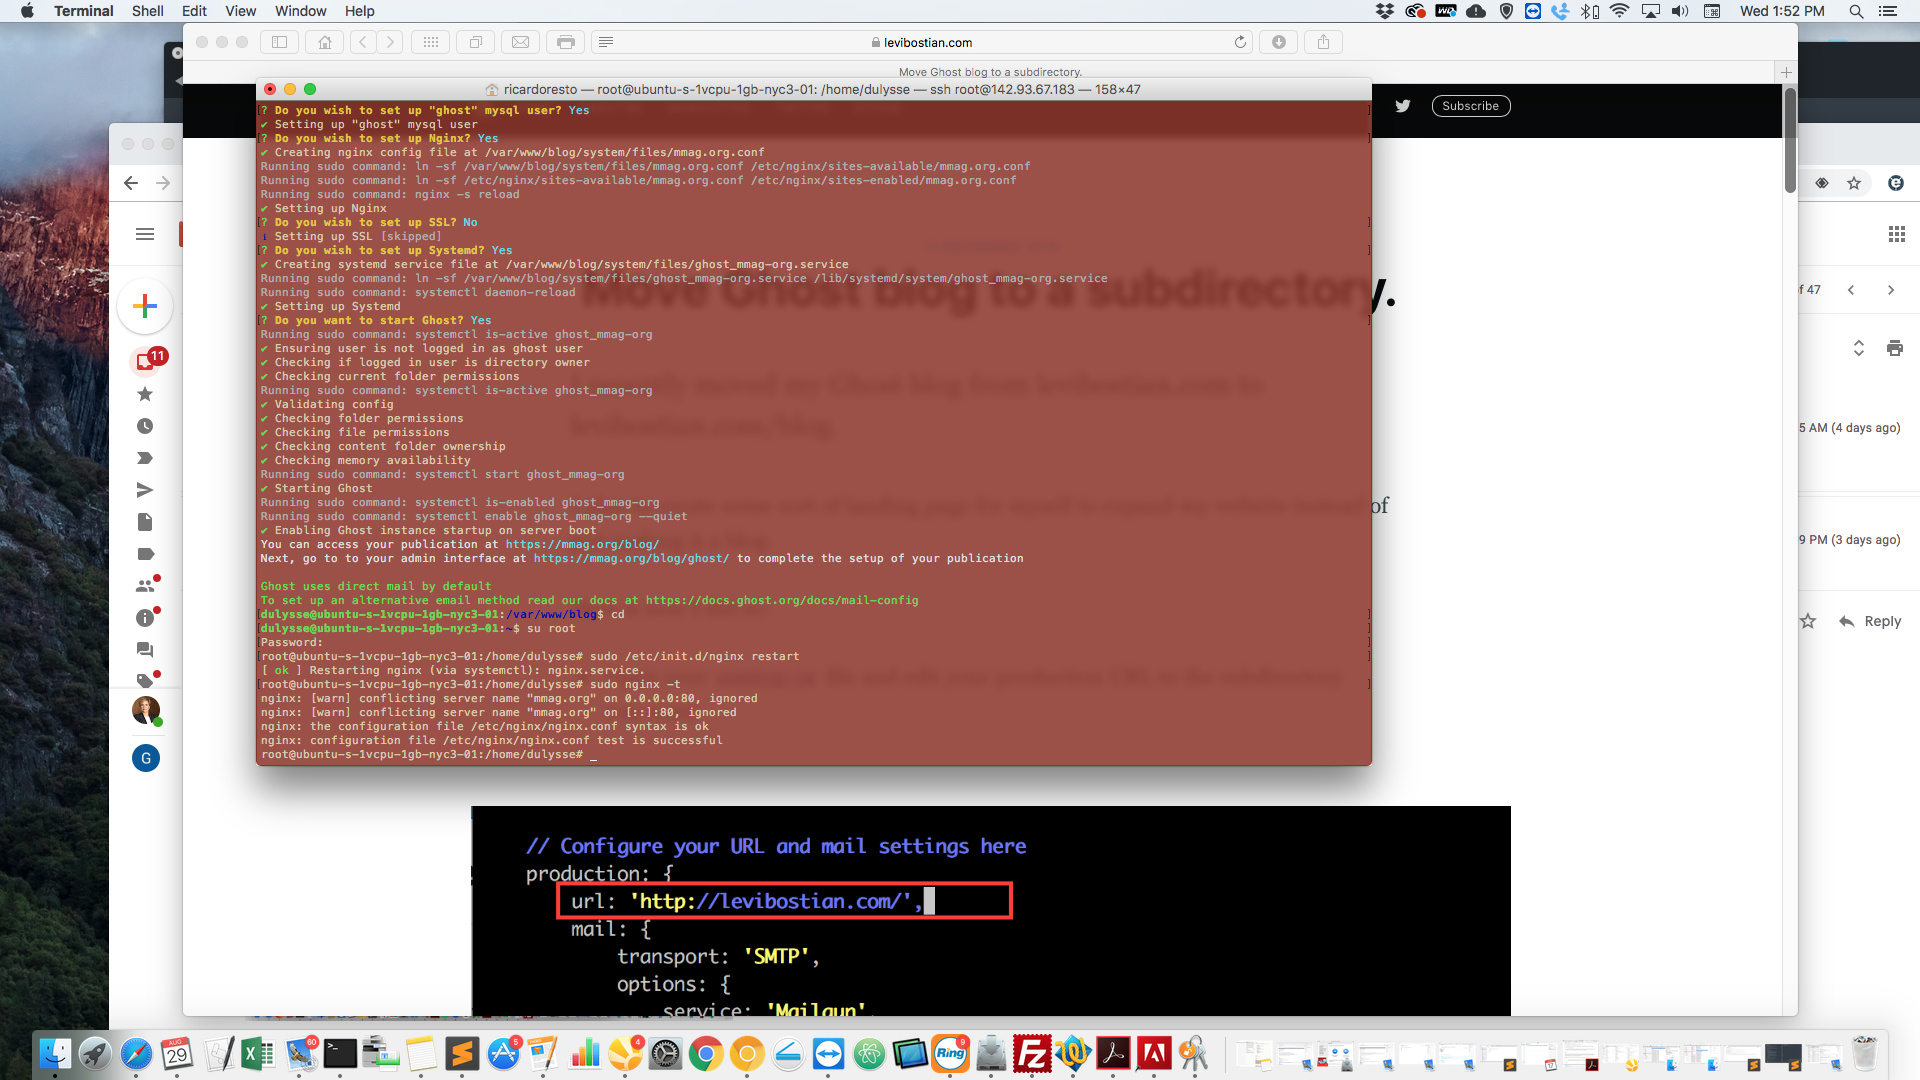
Task: Click volume icon in menu bar
Action: pyautogui.click(x=1680, y=11)
